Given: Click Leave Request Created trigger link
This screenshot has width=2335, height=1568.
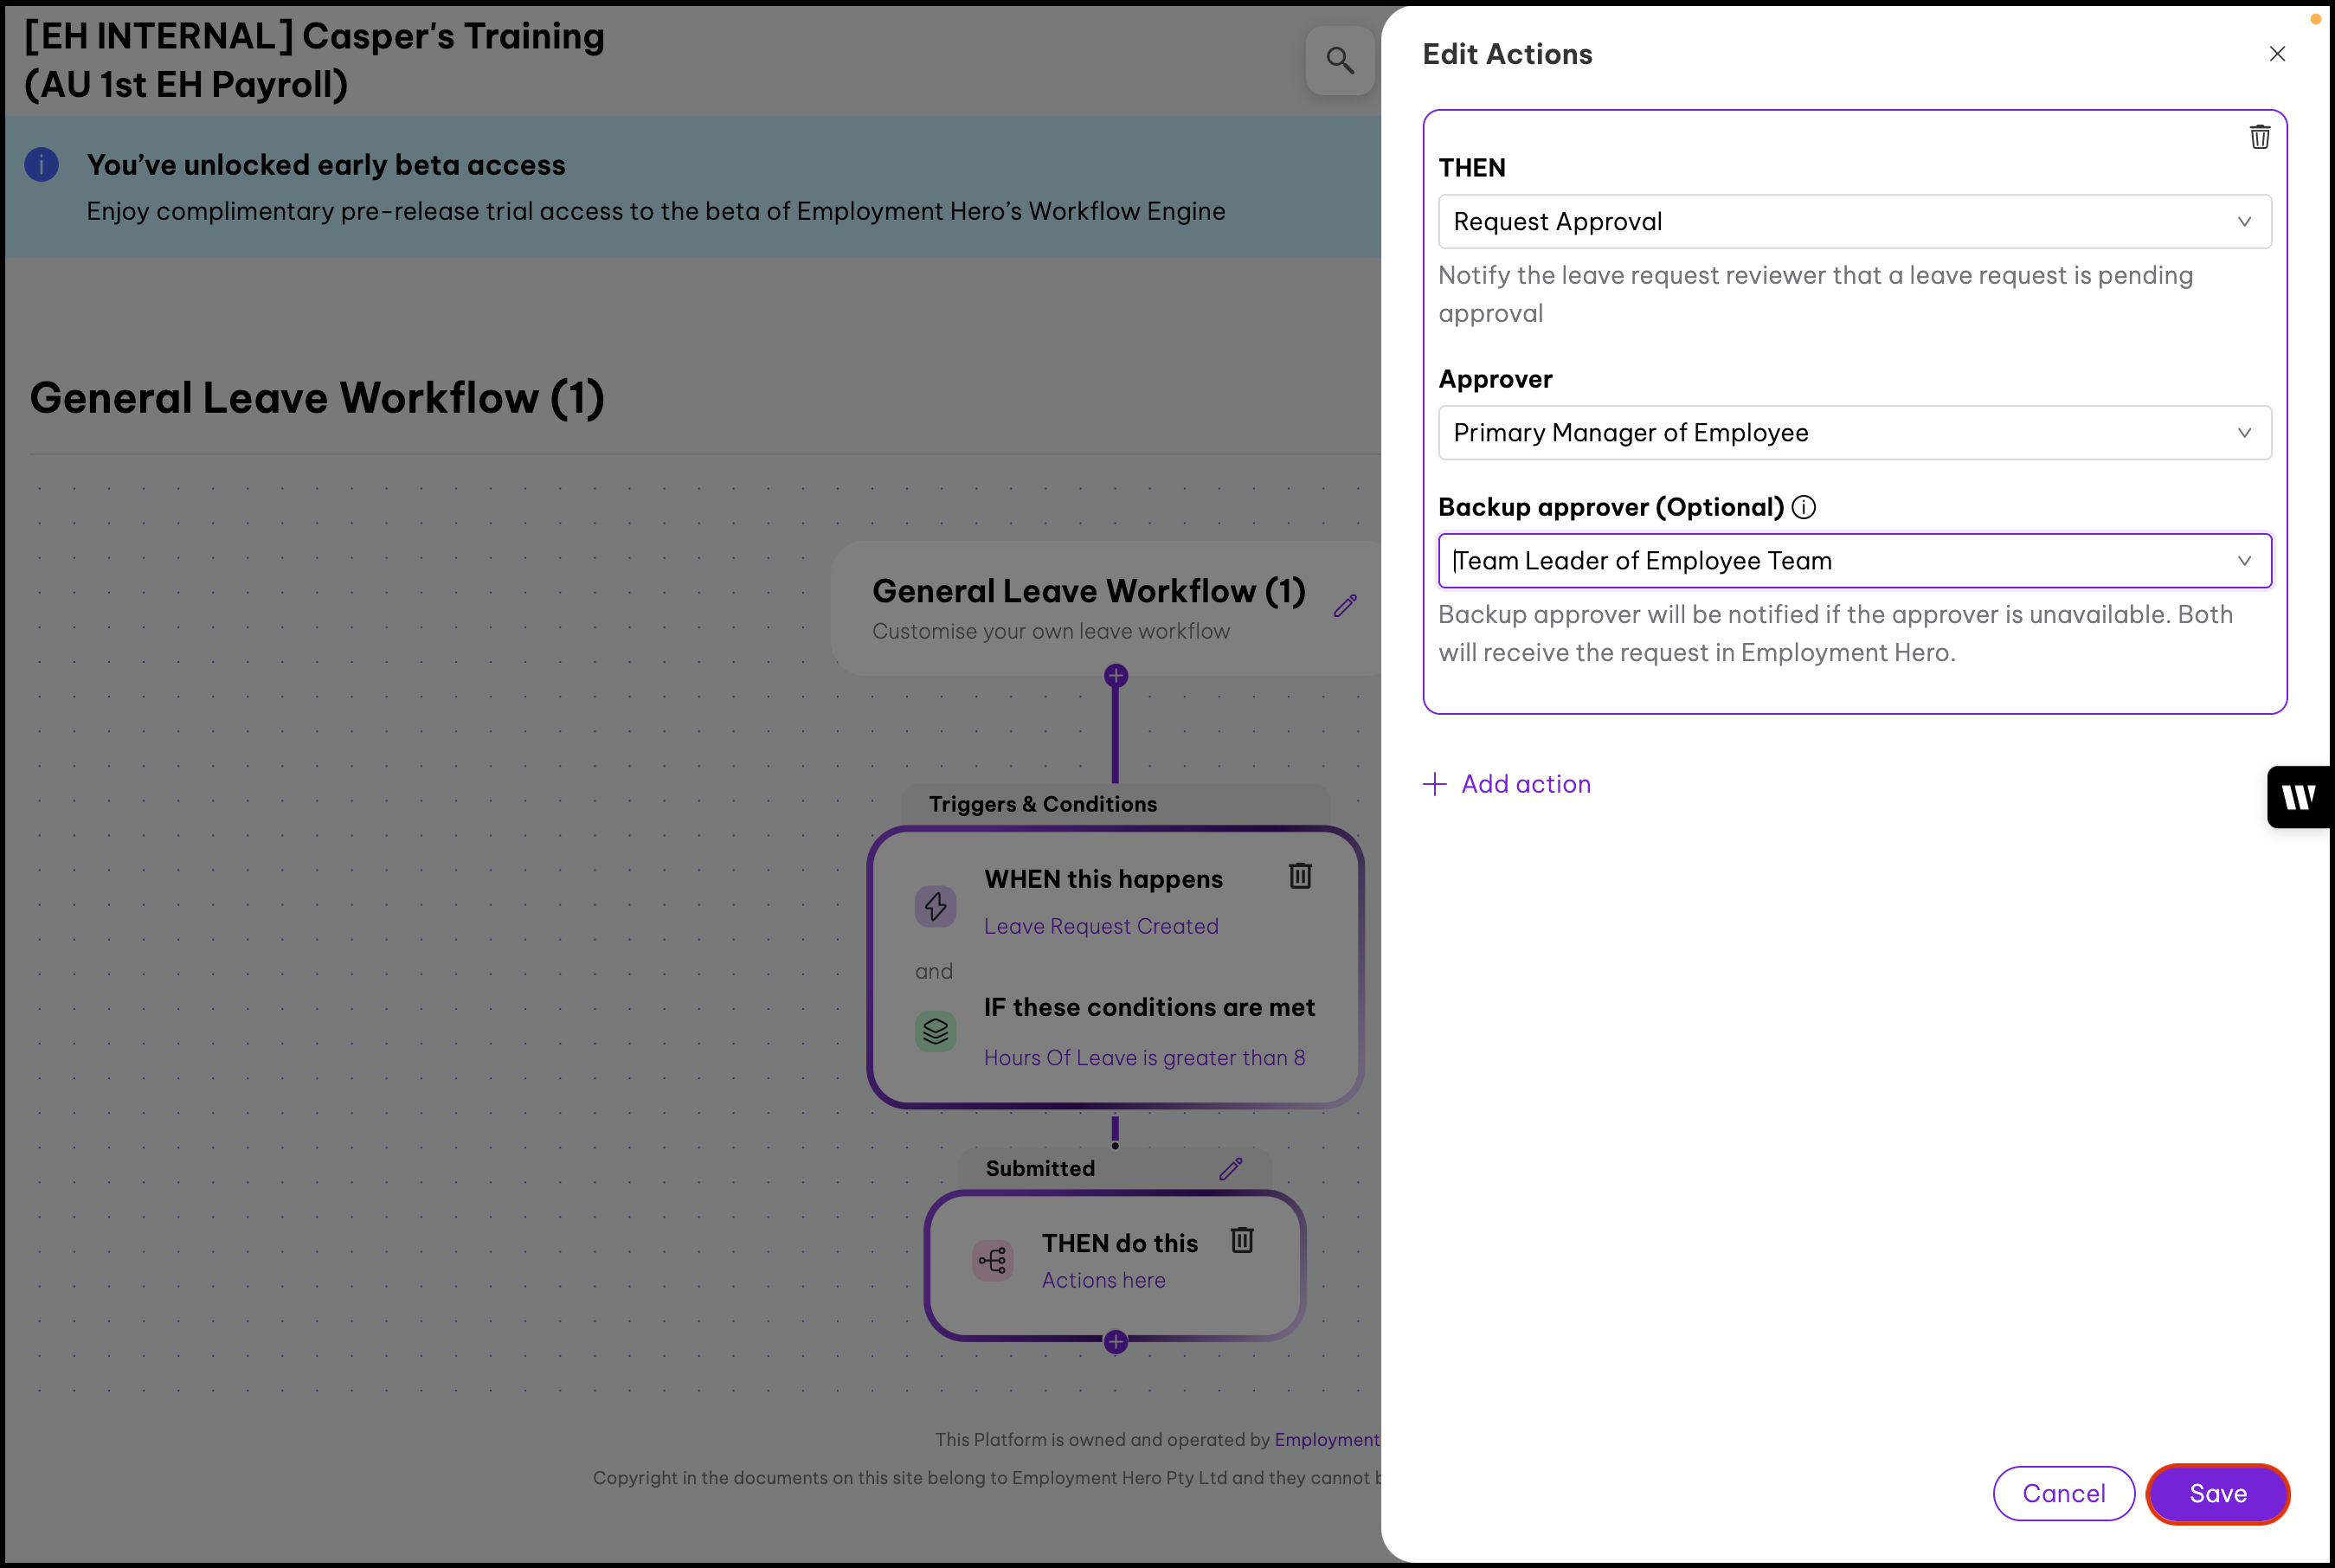Looking at the screenshot, I should [1101, 926].
